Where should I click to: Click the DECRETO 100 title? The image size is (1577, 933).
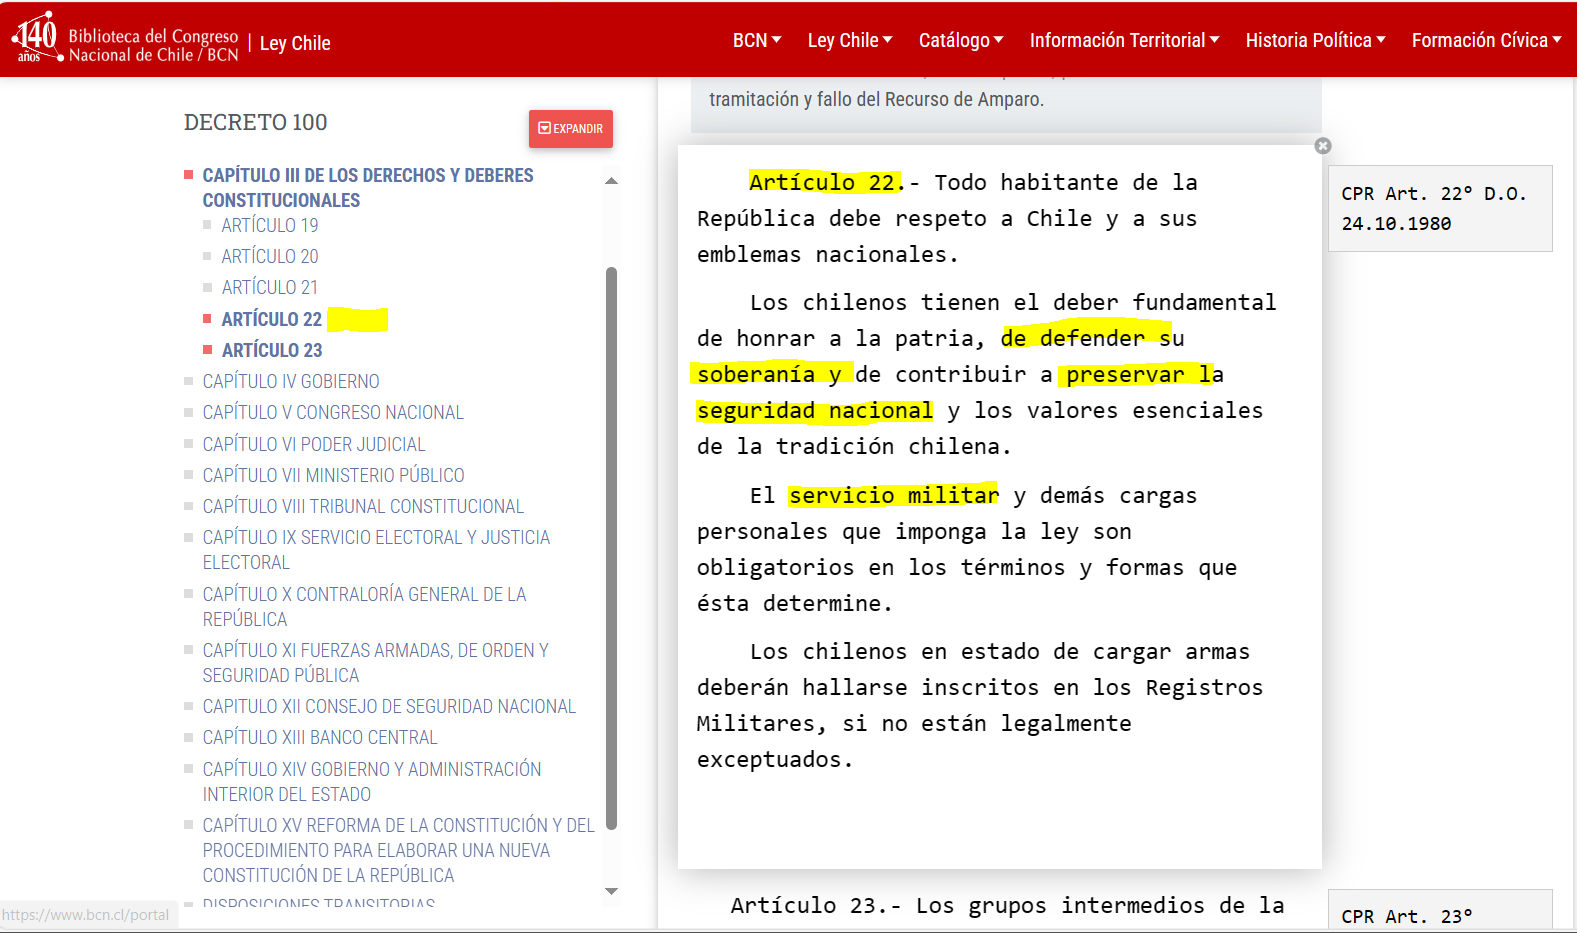256,122
